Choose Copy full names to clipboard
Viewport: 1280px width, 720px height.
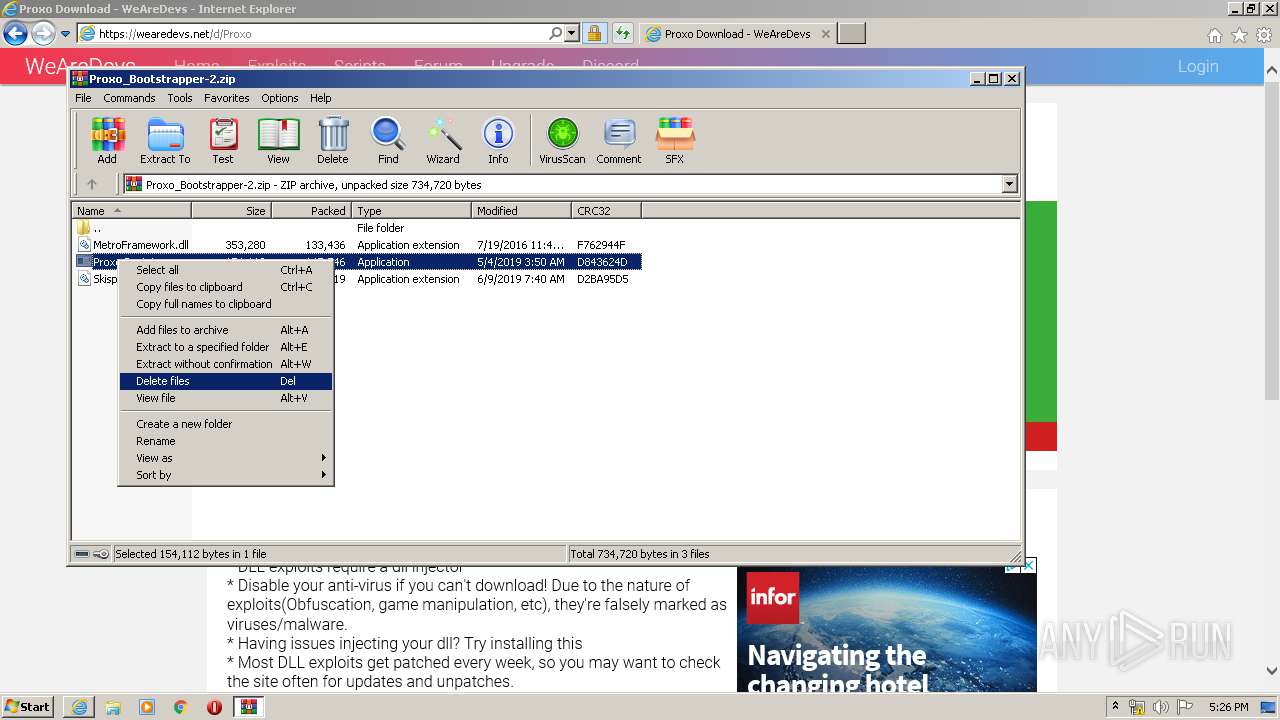[226, 304]
